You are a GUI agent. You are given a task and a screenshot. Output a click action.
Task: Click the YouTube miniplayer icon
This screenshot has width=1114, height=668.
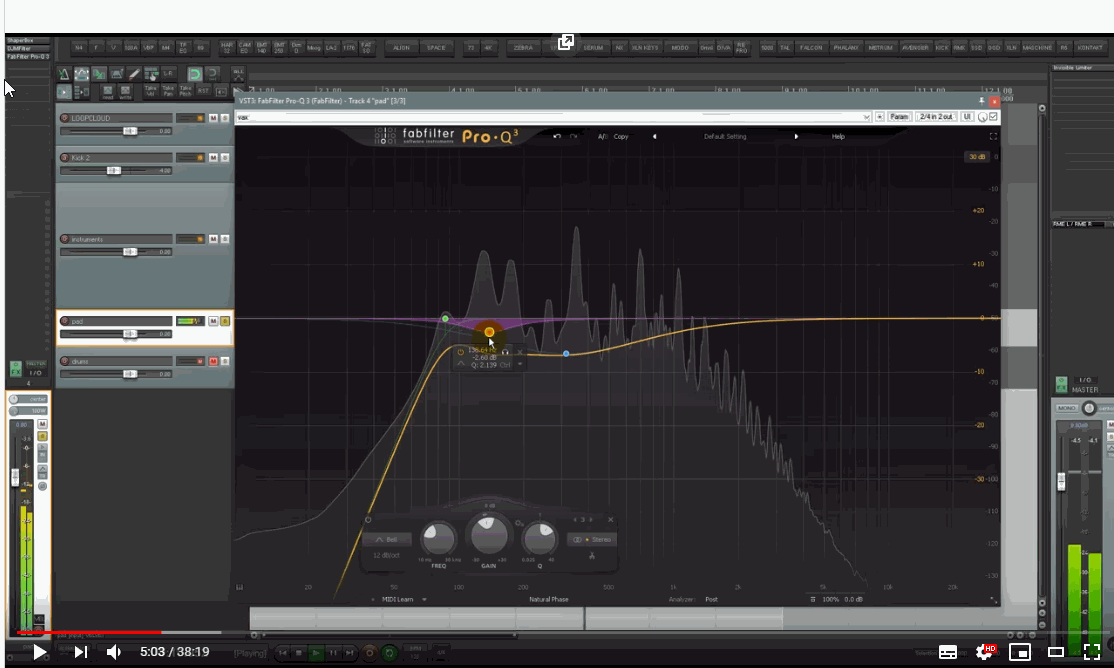click(1020, 652)
